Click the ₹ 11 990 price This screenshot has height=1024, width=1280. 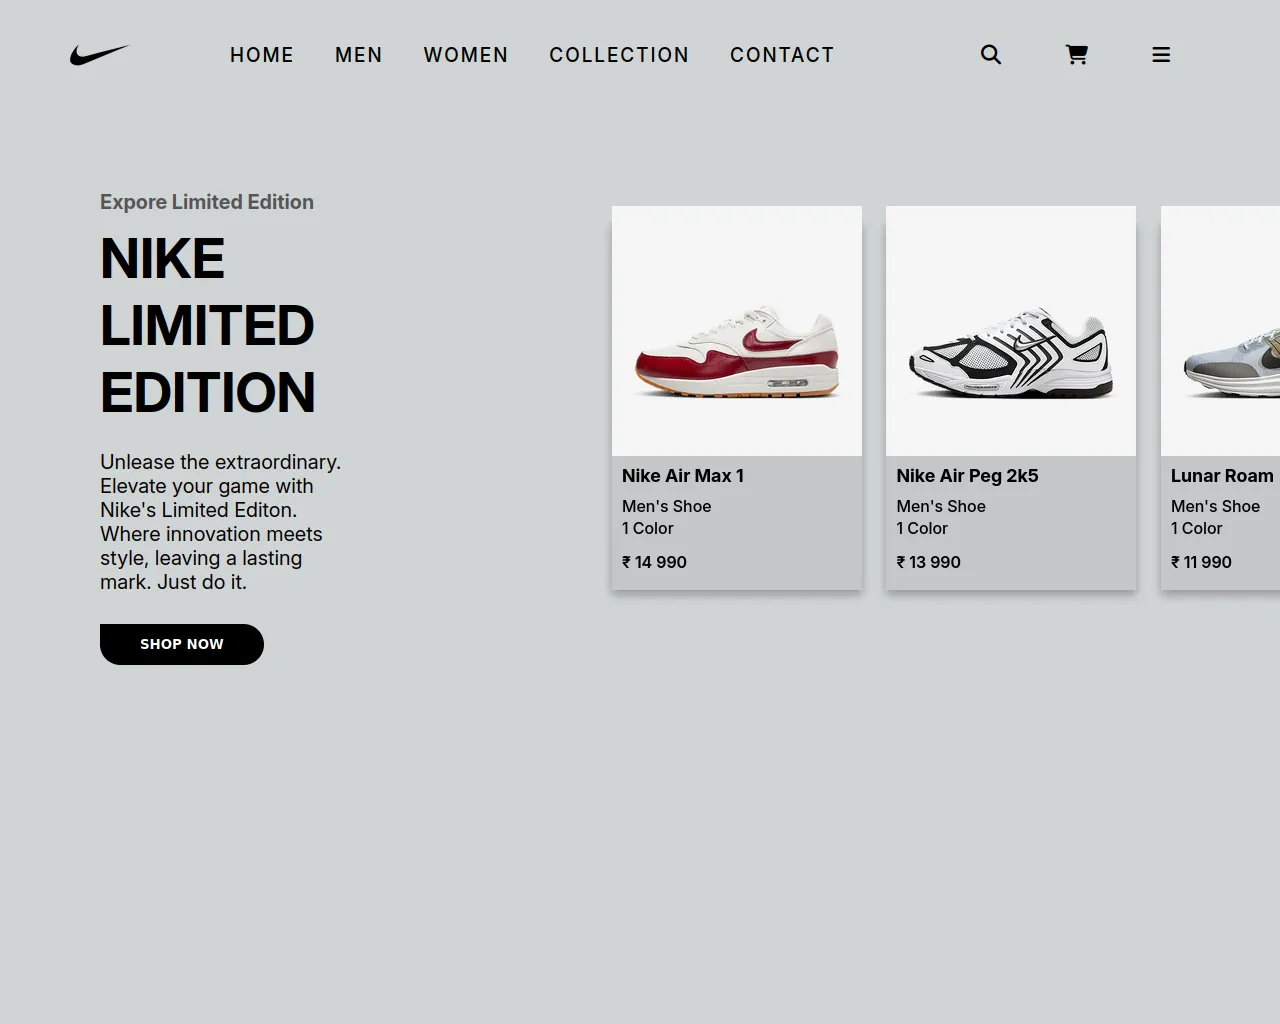pyautogui.click(x=1201, y=562)
